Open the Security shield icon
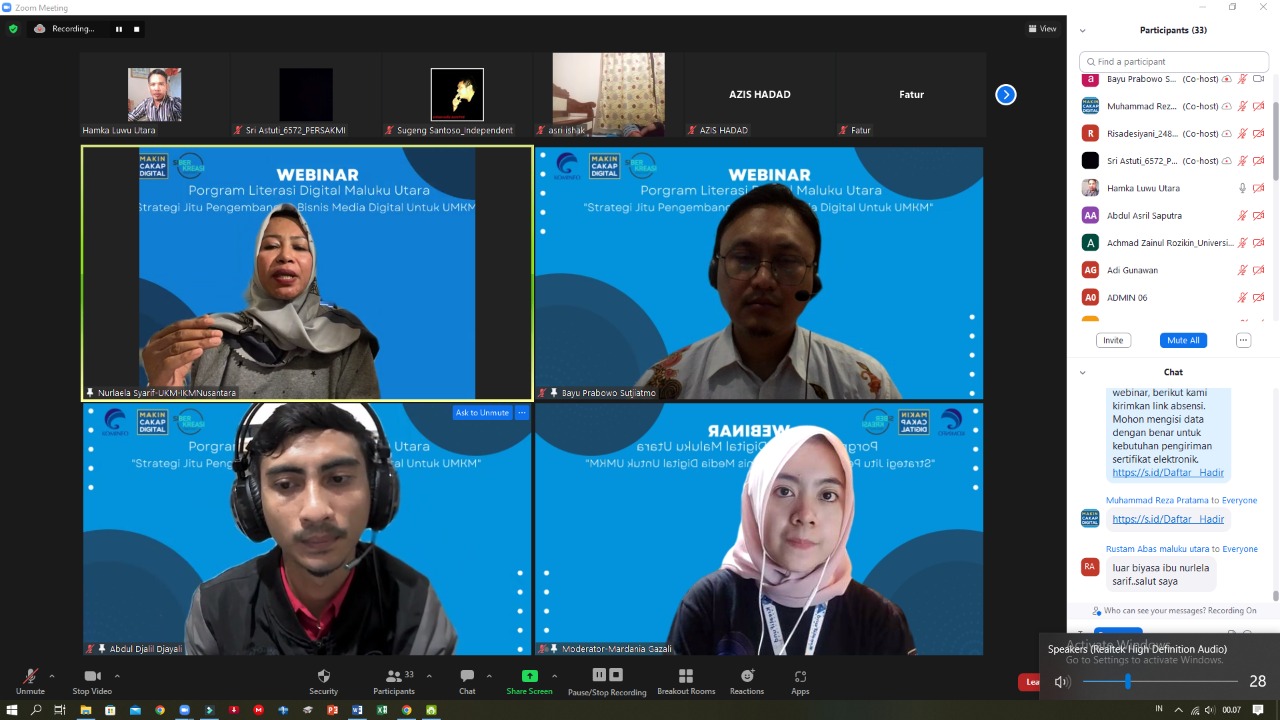 [323, 677]
